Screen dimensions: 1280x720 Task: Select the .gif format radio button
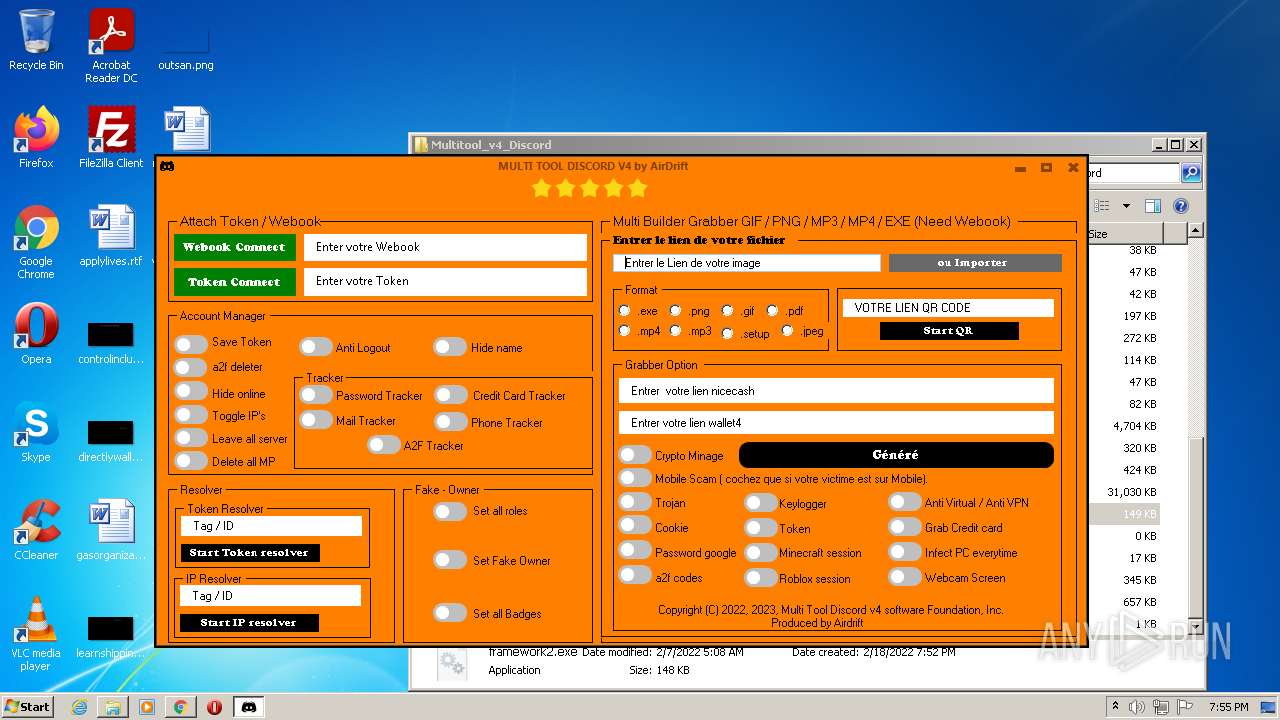click(x=727, y=311)
